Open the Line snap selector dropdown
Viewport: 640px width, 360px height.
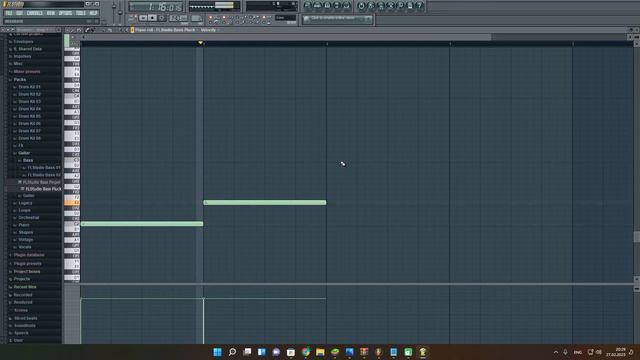tap(285, 18)
